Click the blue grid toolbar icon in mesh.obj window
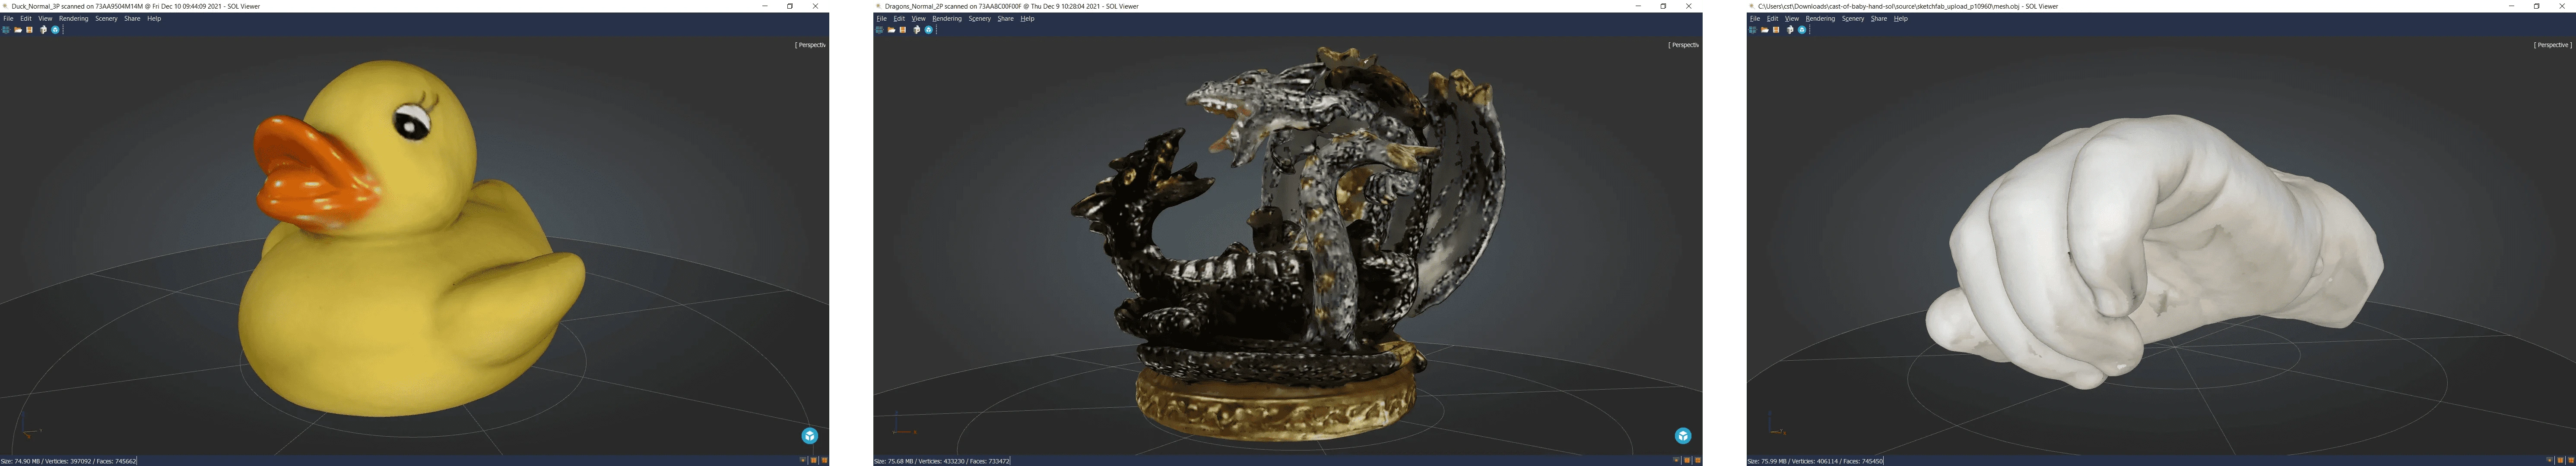Image resolution: width=2576 pixels, height=466 pixels. [1753, 30]
